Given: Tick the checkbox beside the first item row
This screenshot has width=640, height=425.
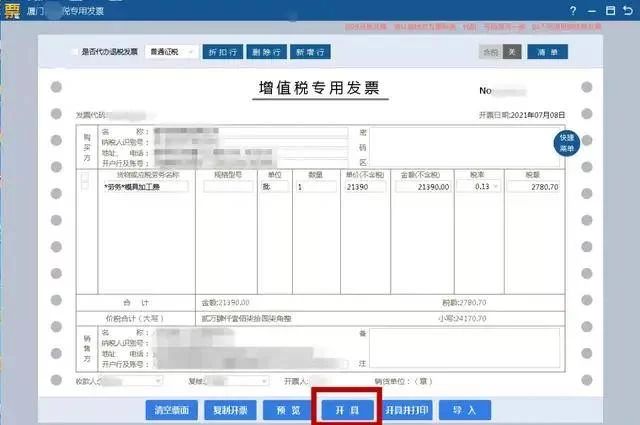Looking at the screenshot, I should pyautogui.click(x=85, y=186).
